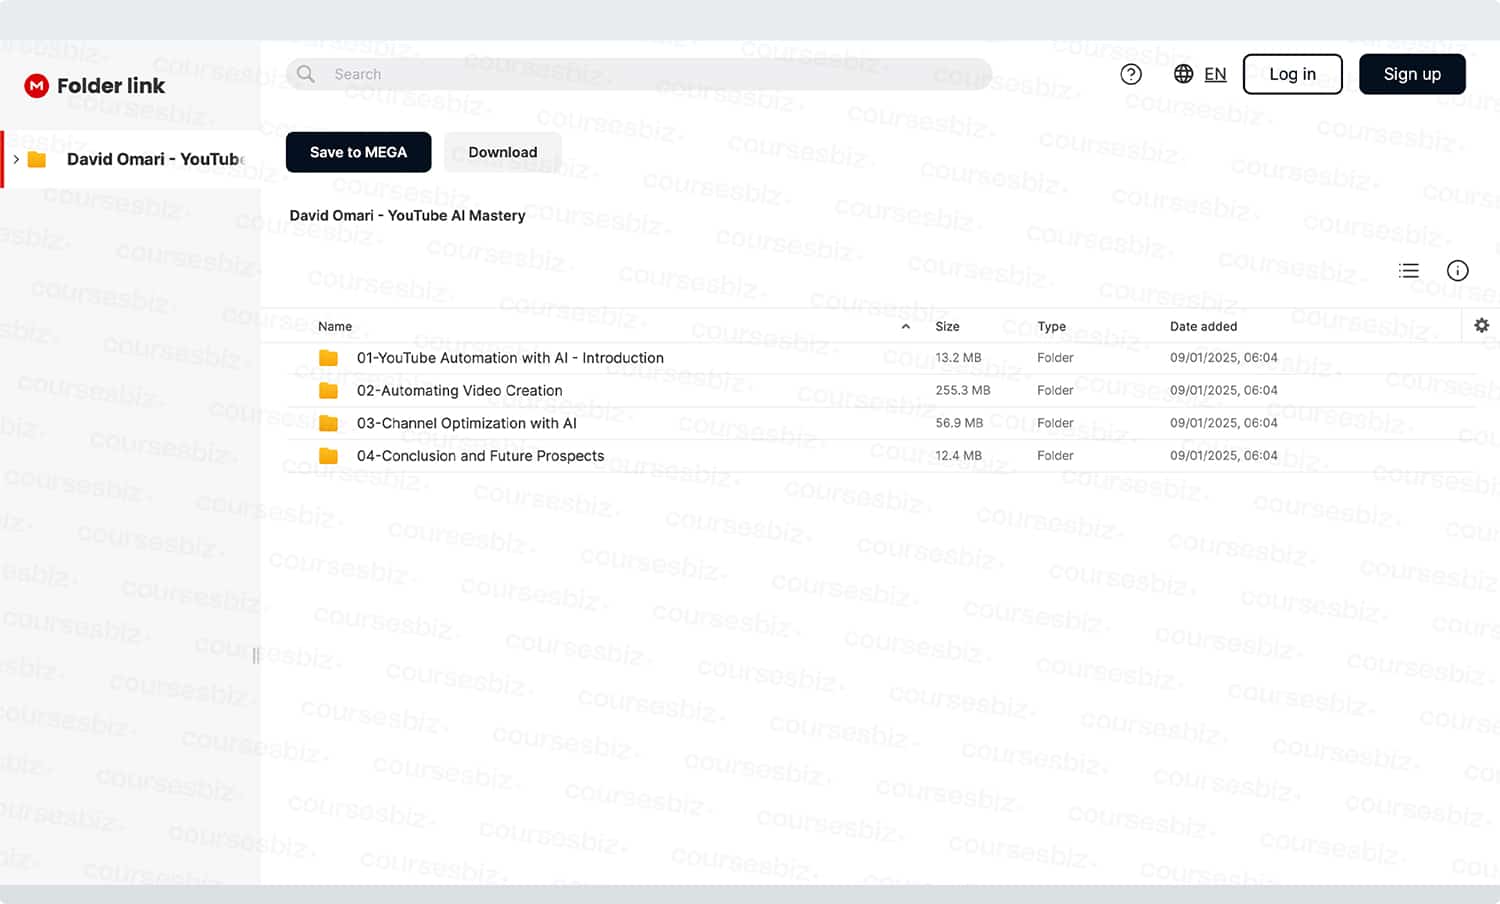This screenshot has height=904, width=1500.
Task: Click folder icon for 02-Automating Video Creation
Action: [328, 391]
